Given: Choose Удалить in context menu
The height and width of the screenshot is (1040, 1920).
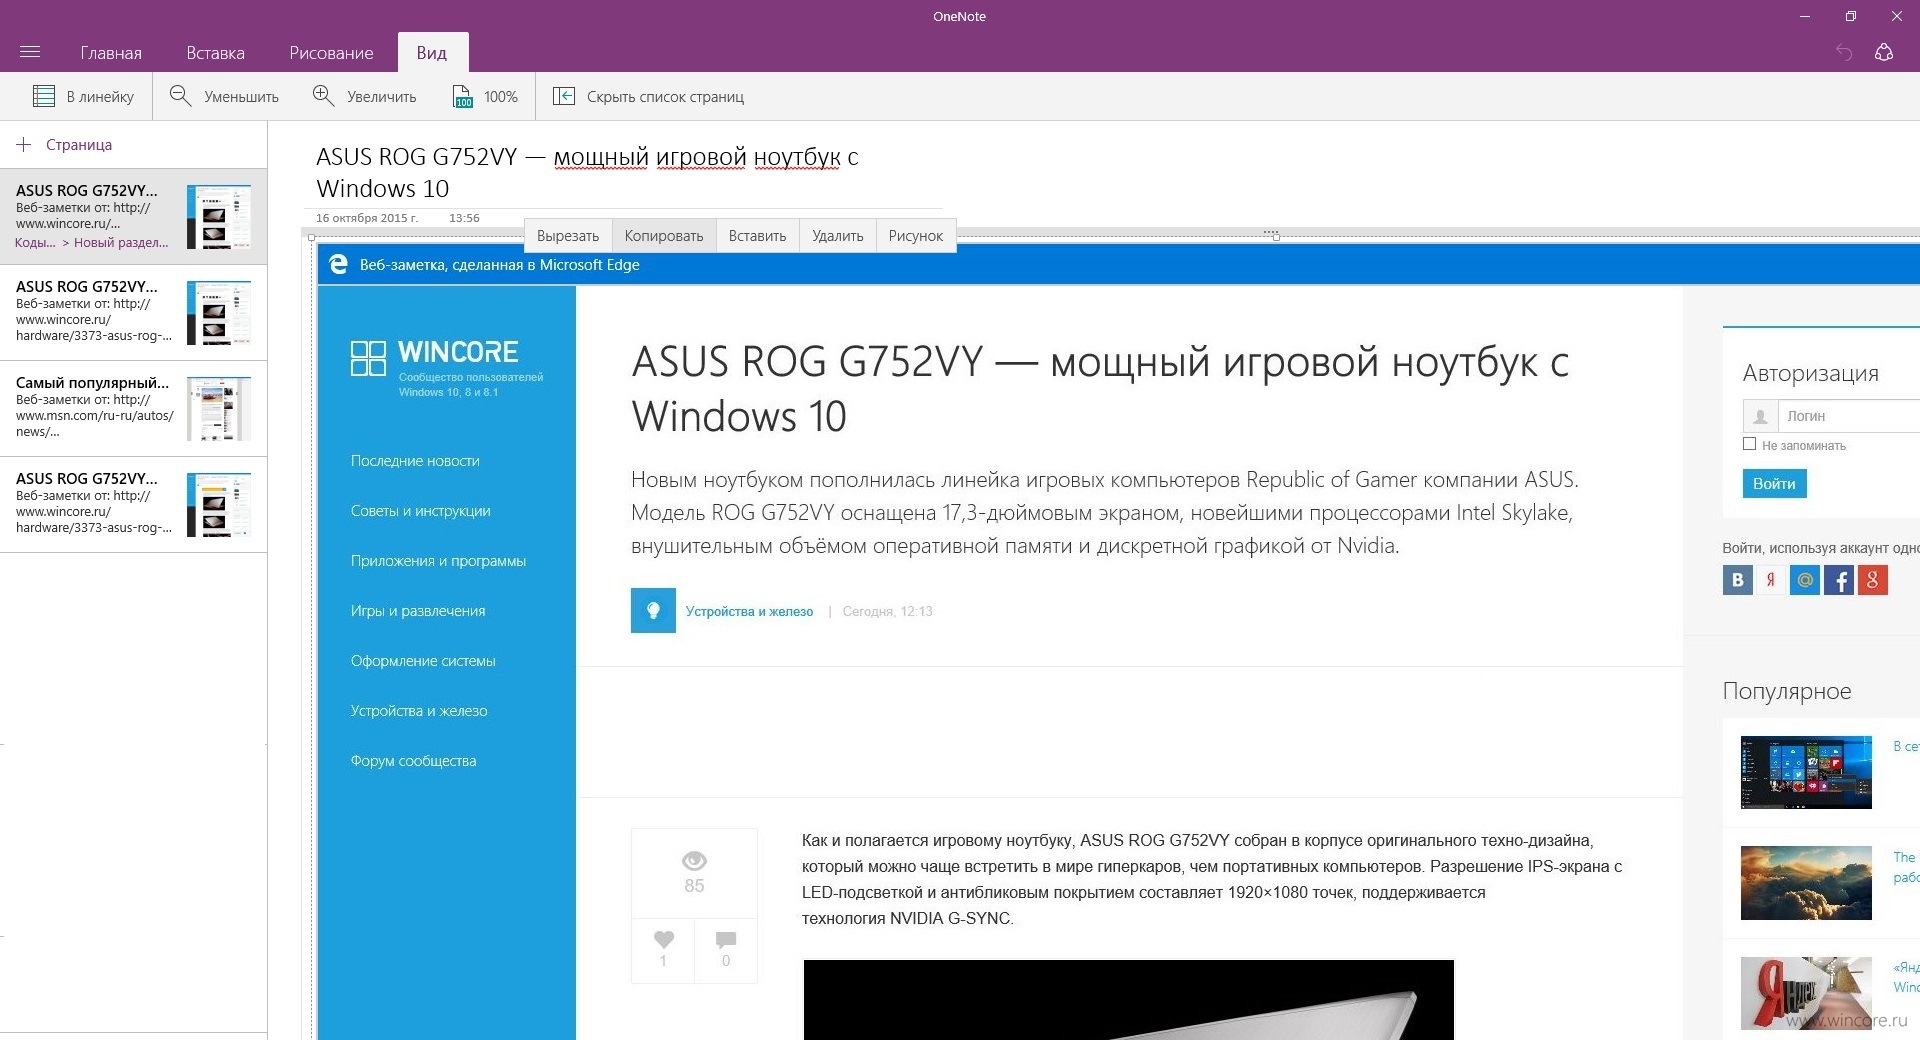Looking at the screenshot, I should 838,236.
